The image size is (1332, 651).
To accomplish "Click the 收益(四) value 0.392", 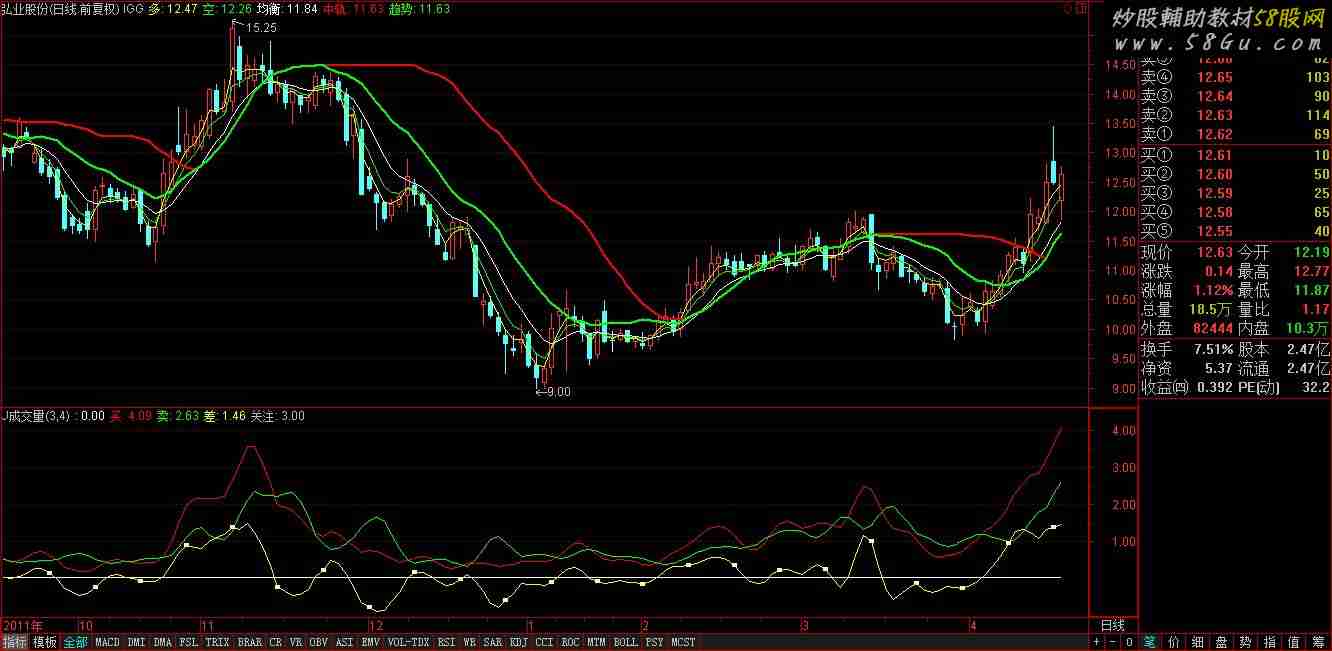I will coord(1213,387).
